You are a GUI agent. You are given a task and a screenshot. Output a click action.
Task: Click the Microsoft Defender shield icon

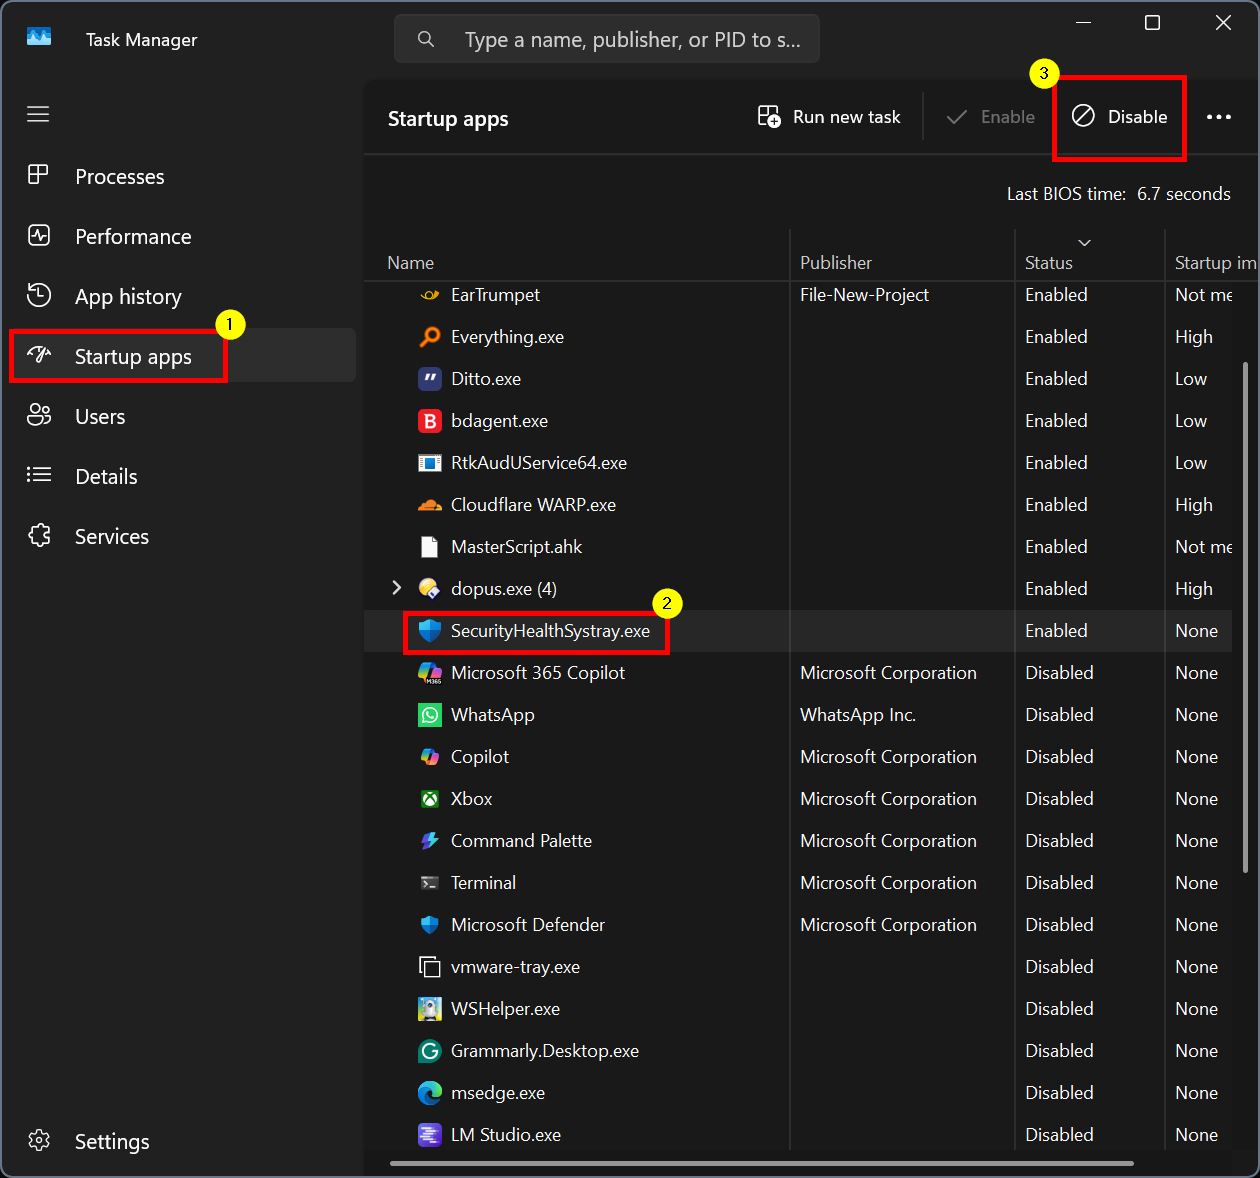430,925
